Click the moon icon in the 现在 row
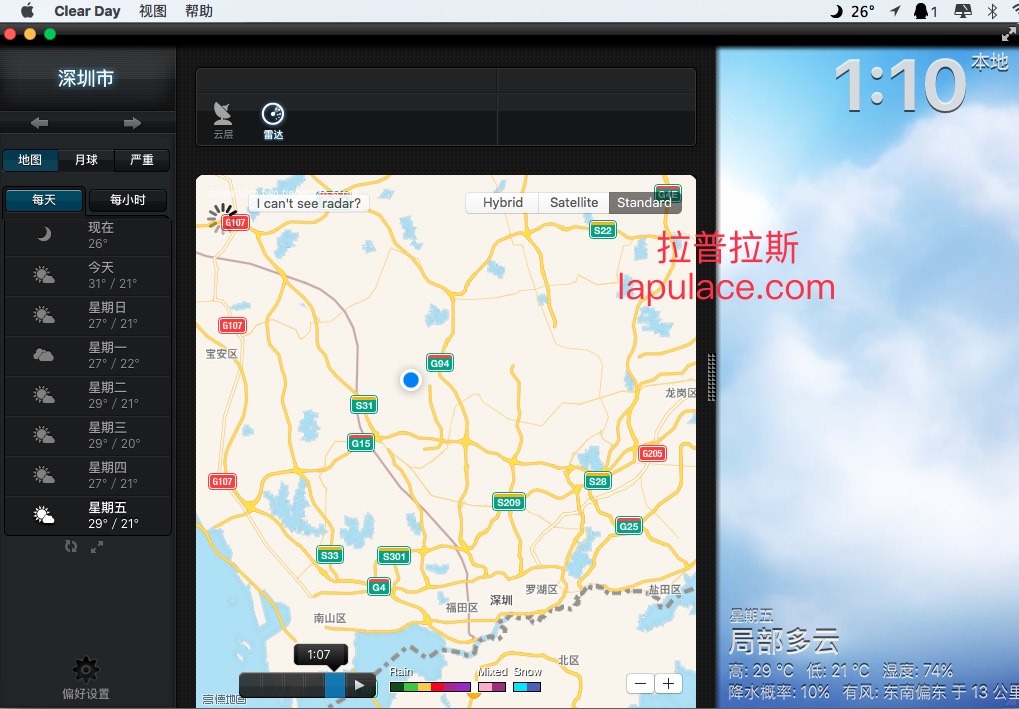This screenshot has width=1019, height=709. [44, 234]
